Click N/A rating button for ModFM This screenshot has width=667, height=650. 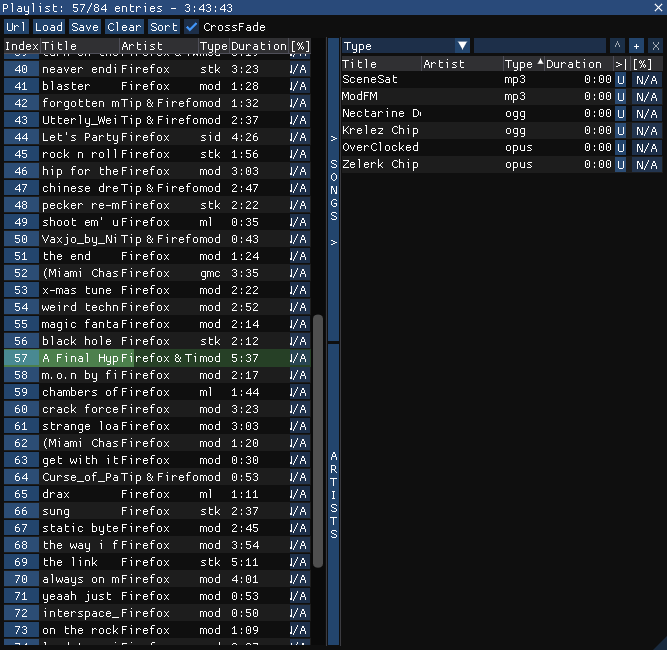click(x=647, y=97)
